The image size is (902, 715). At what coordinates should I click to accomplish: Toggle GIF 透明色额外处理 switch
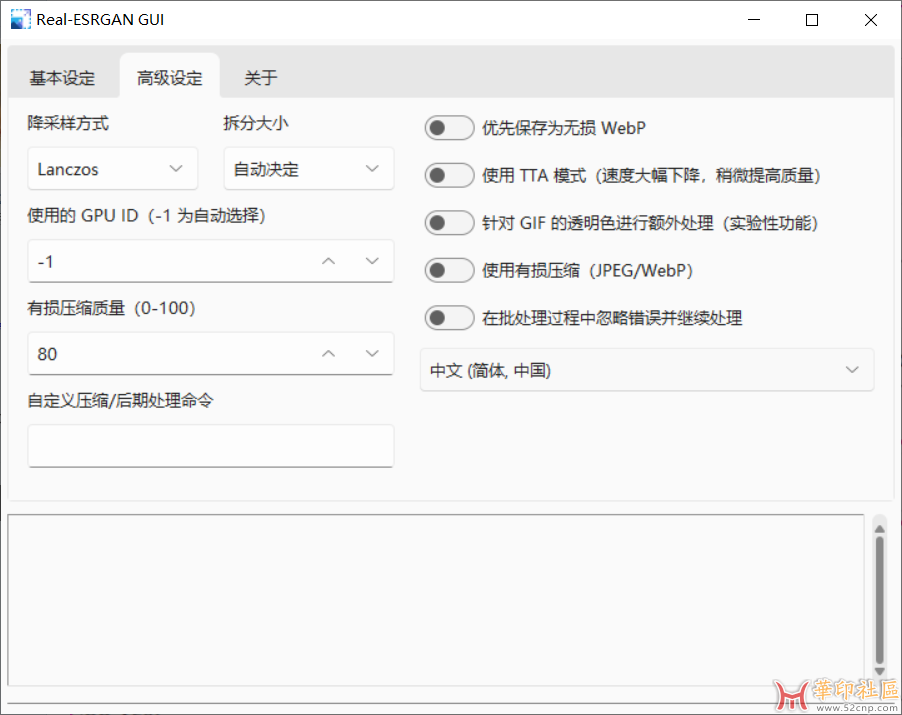[449, 223]
